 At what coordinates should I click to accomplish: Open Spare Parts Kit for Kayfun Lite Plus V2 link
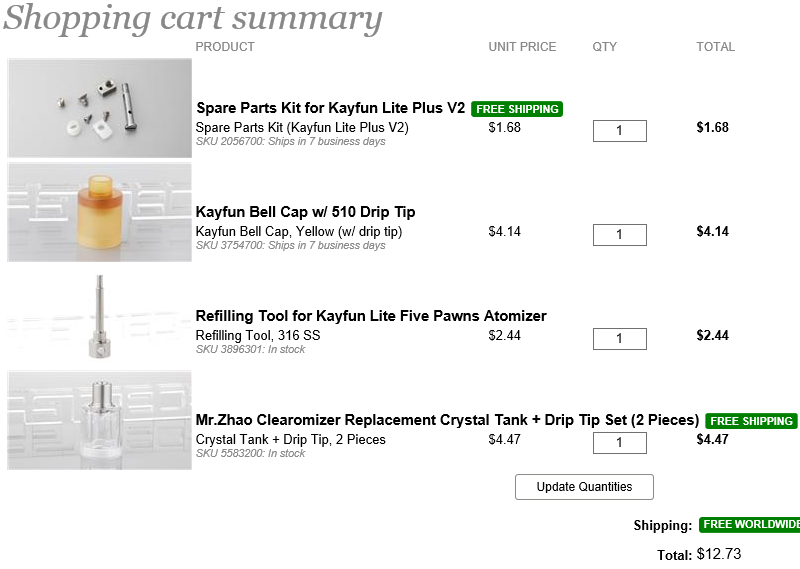pos(330,108)
